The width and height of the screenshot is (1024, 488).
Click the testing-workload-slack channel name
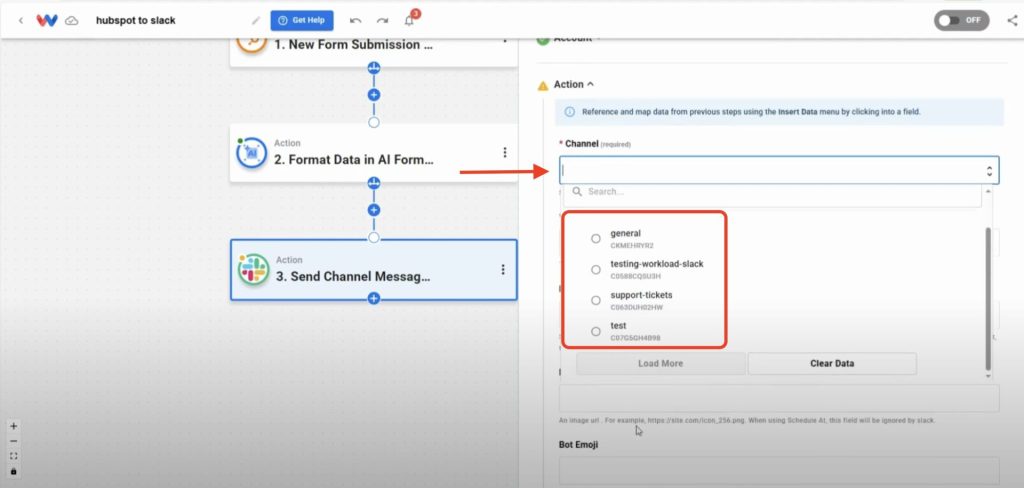657,264
